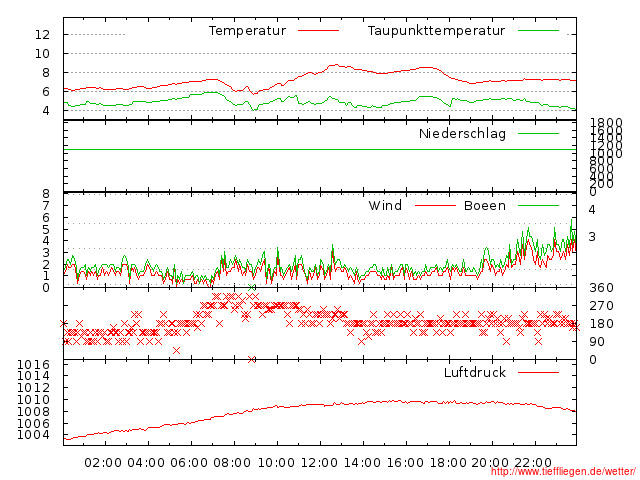Viewport: 640px width, 480px height.
Task: Click the 180 wind direction axis value
Action: [601, 324]
